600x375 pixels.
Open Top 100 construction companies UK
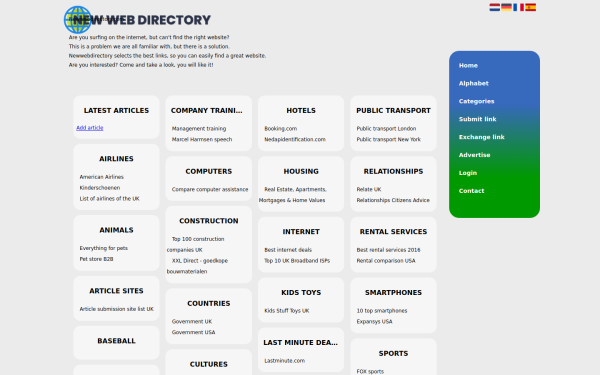pyautogui.click(x=196, y=245)
